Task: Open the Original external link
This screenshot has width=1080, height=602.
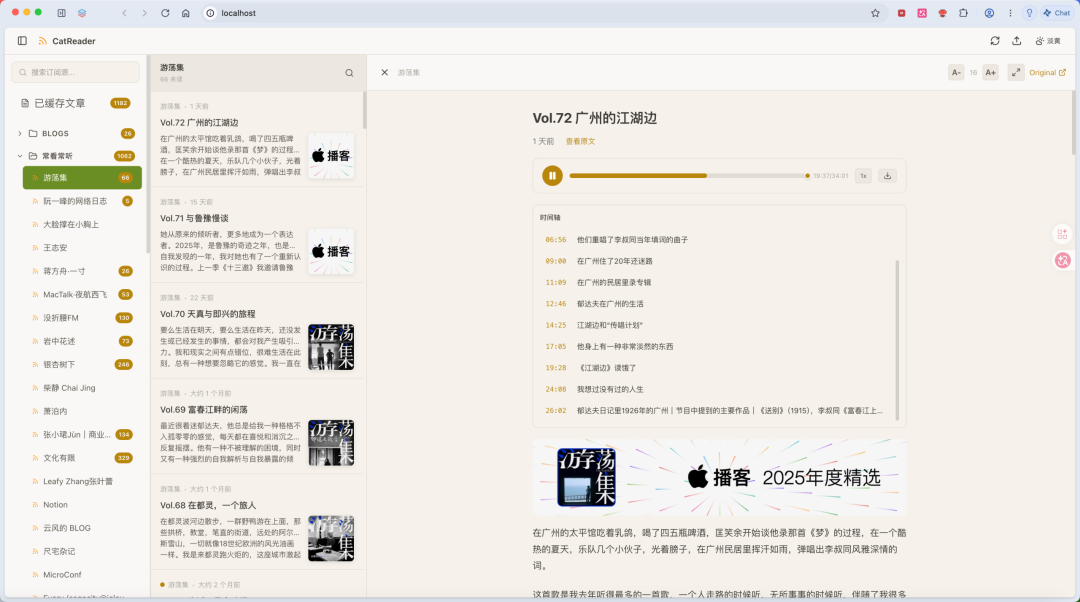Action: [1047, 72]
